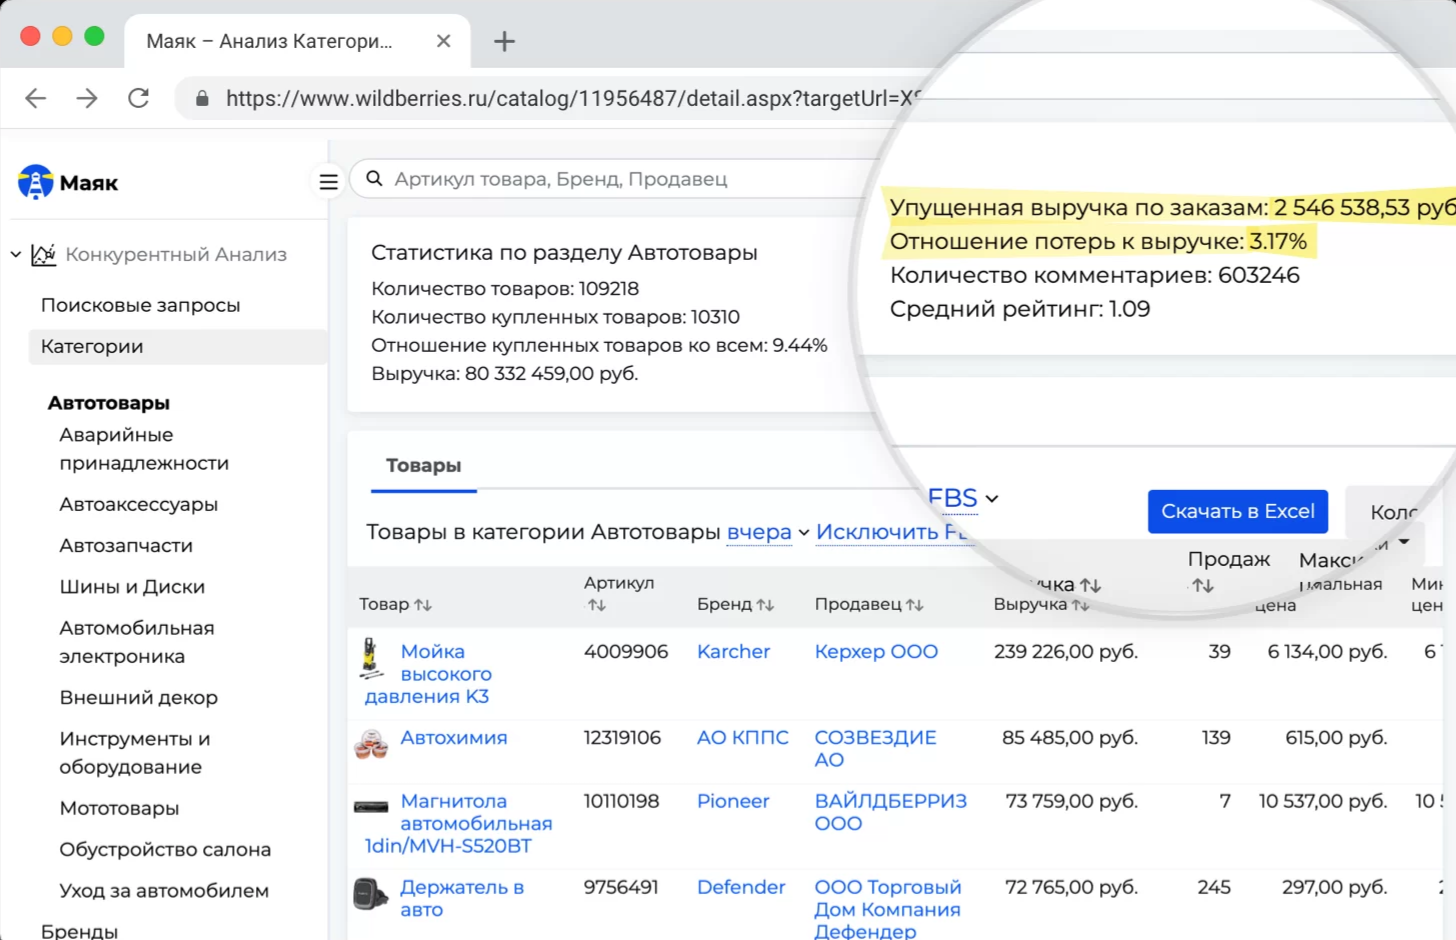Open Уход за автомобилем subcategory
The height and width of the screenshot is (940, 1456).
pos(164,890)
